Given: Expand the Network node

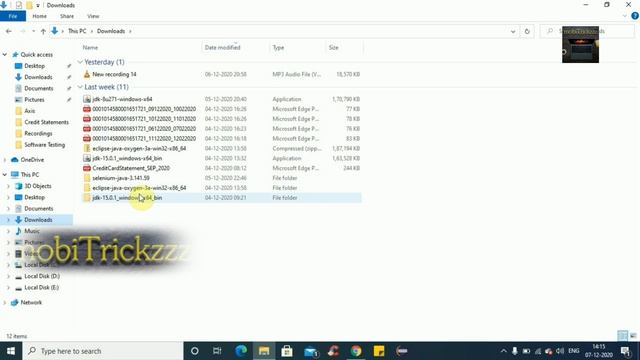Looking at the screenshot, I should [4, 302].
